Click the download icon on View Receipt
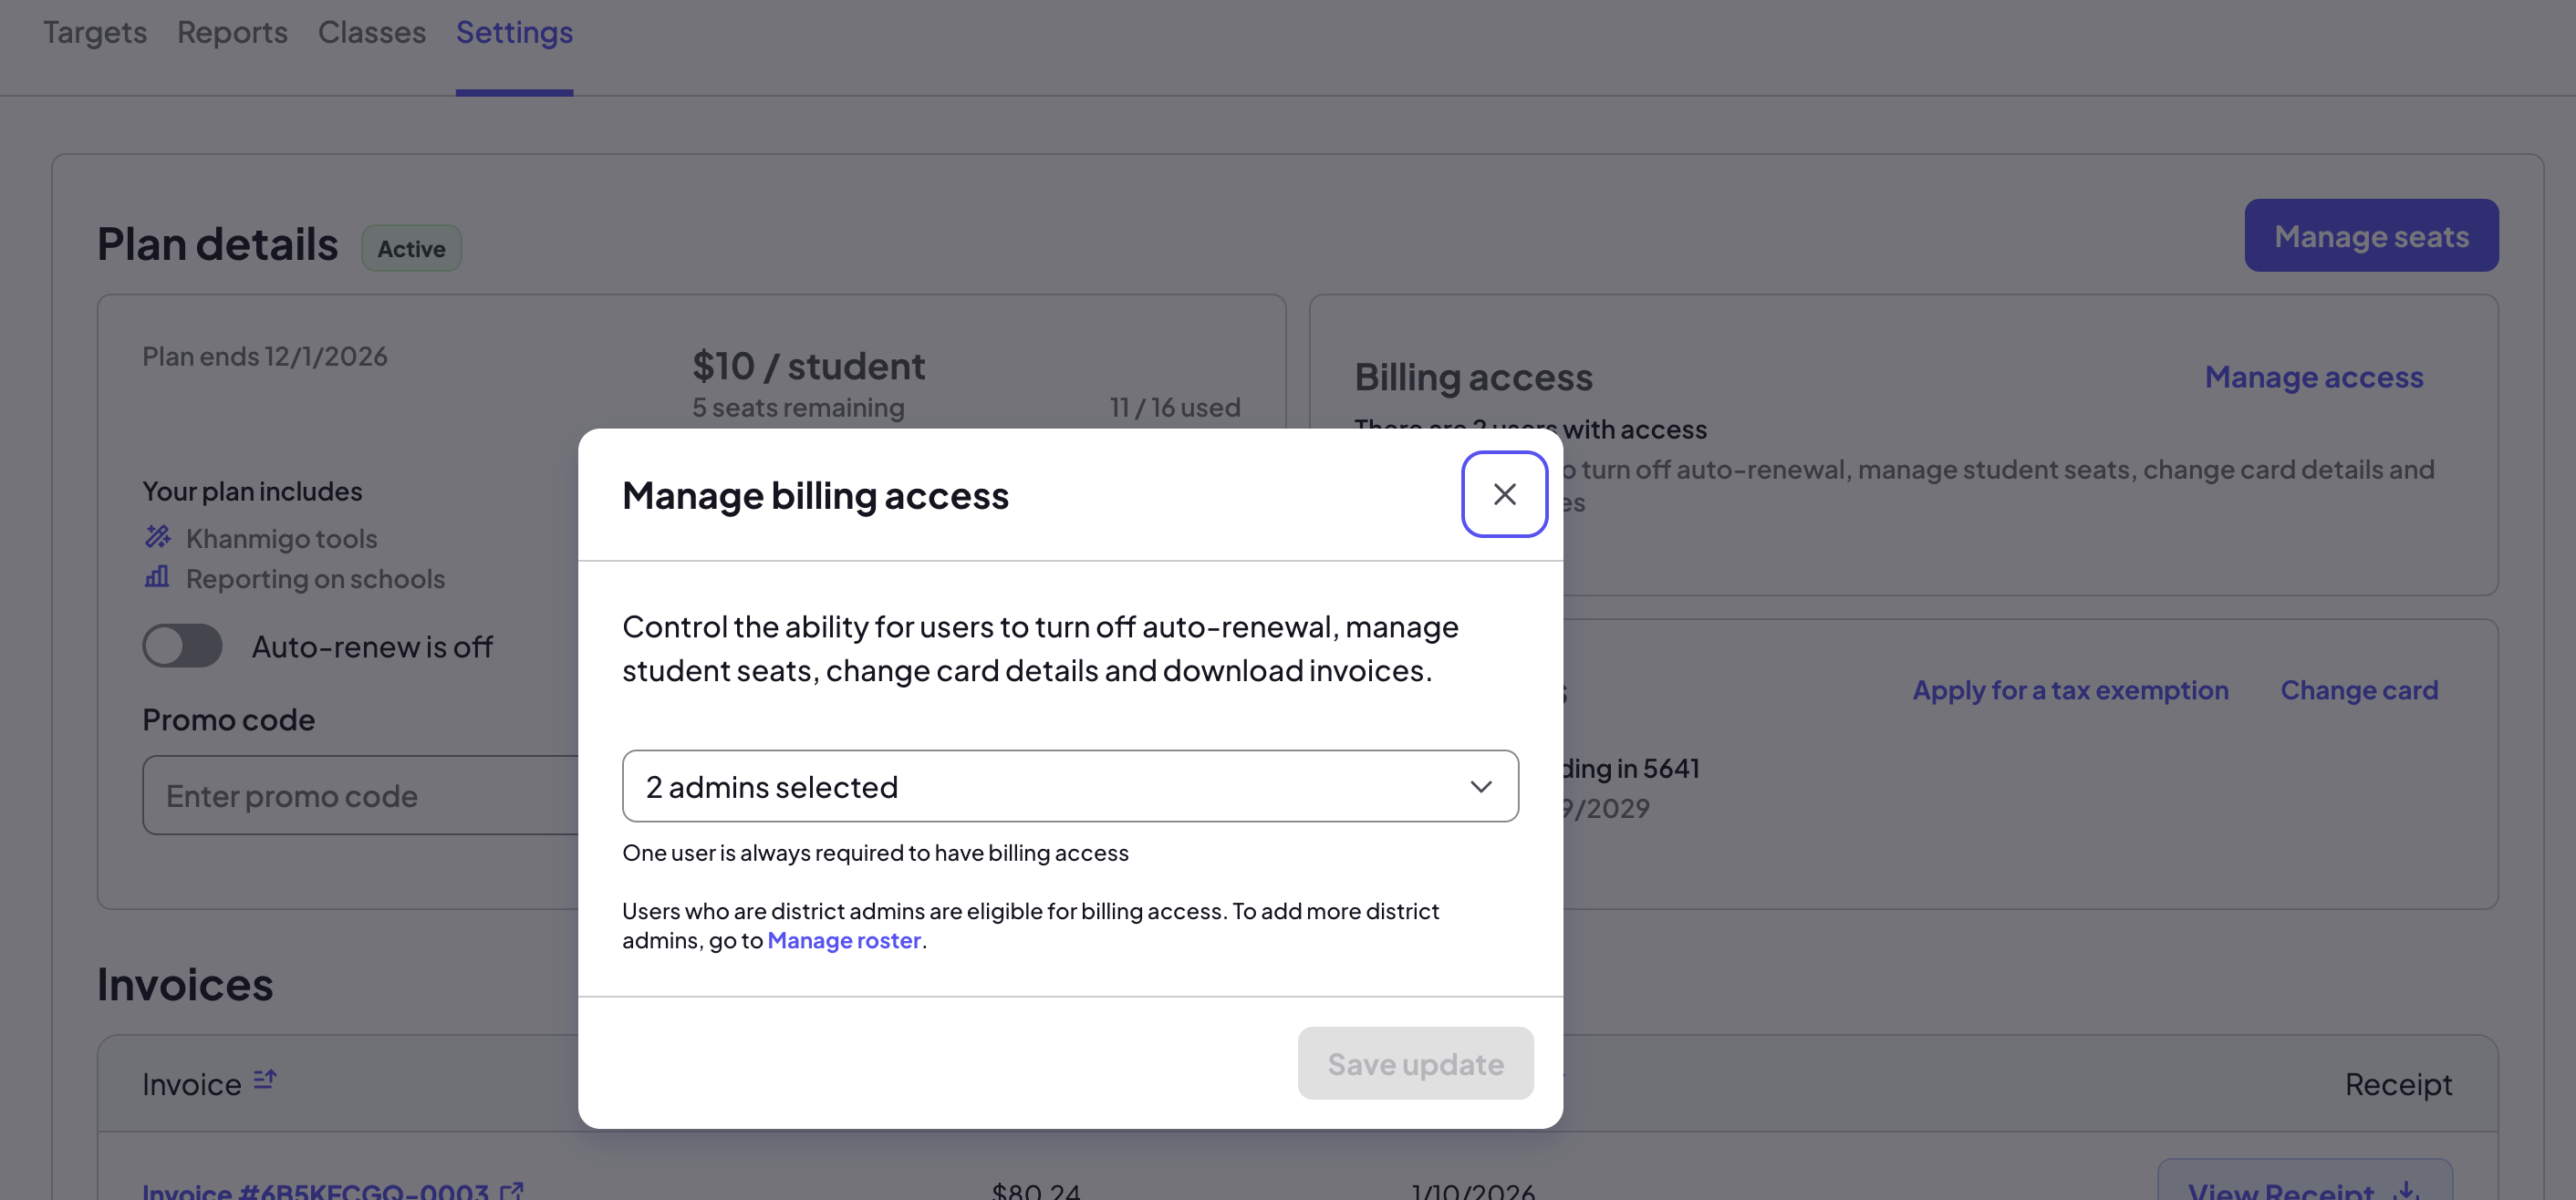This screenshot has height=1200, width=2576. [2408, 1189]
